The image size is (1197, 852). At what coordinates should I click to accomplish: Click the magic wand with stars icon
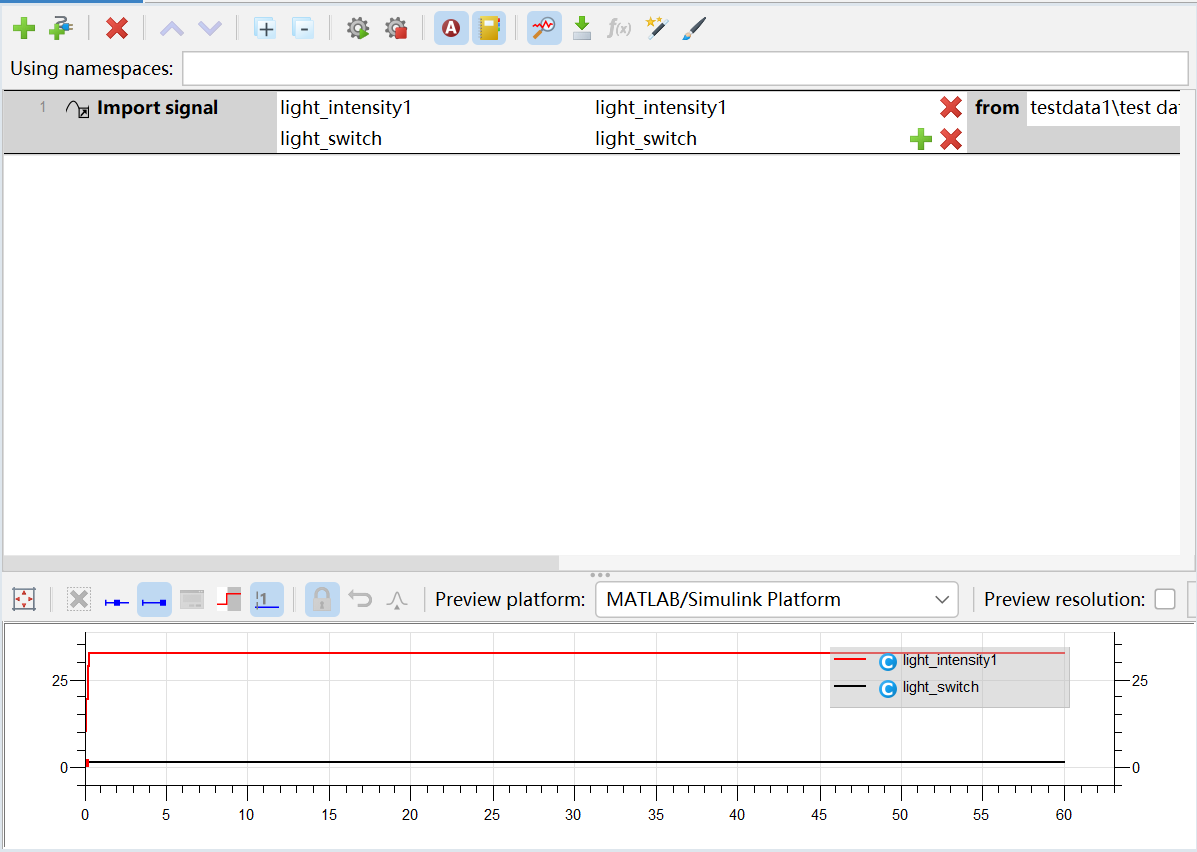point(657,29)
